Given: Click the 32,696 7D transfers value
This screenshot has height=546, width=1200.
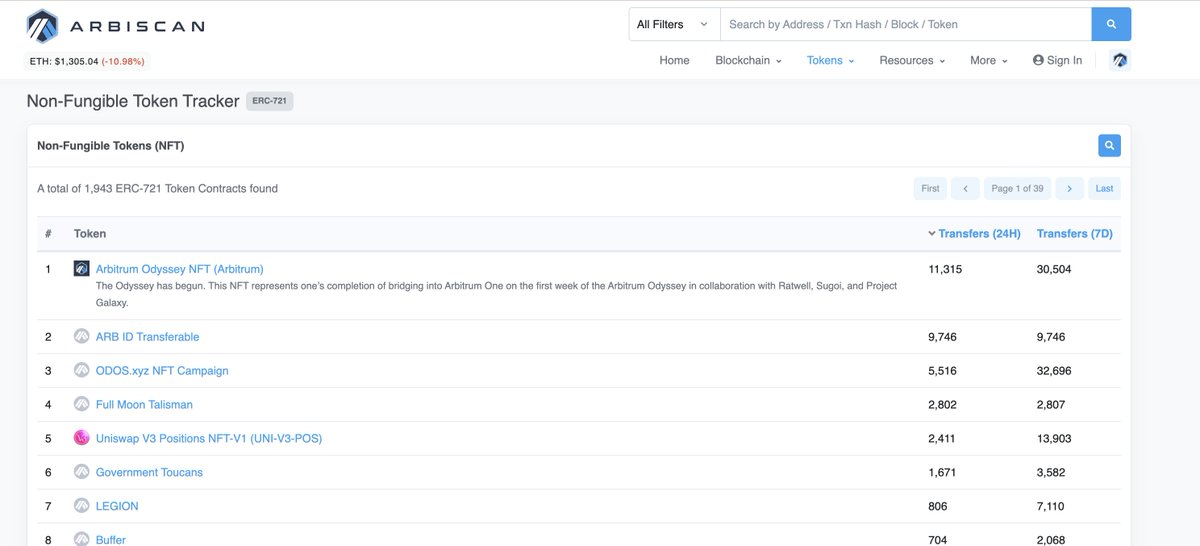Looking at the screenshot, I should [1054, 371].
